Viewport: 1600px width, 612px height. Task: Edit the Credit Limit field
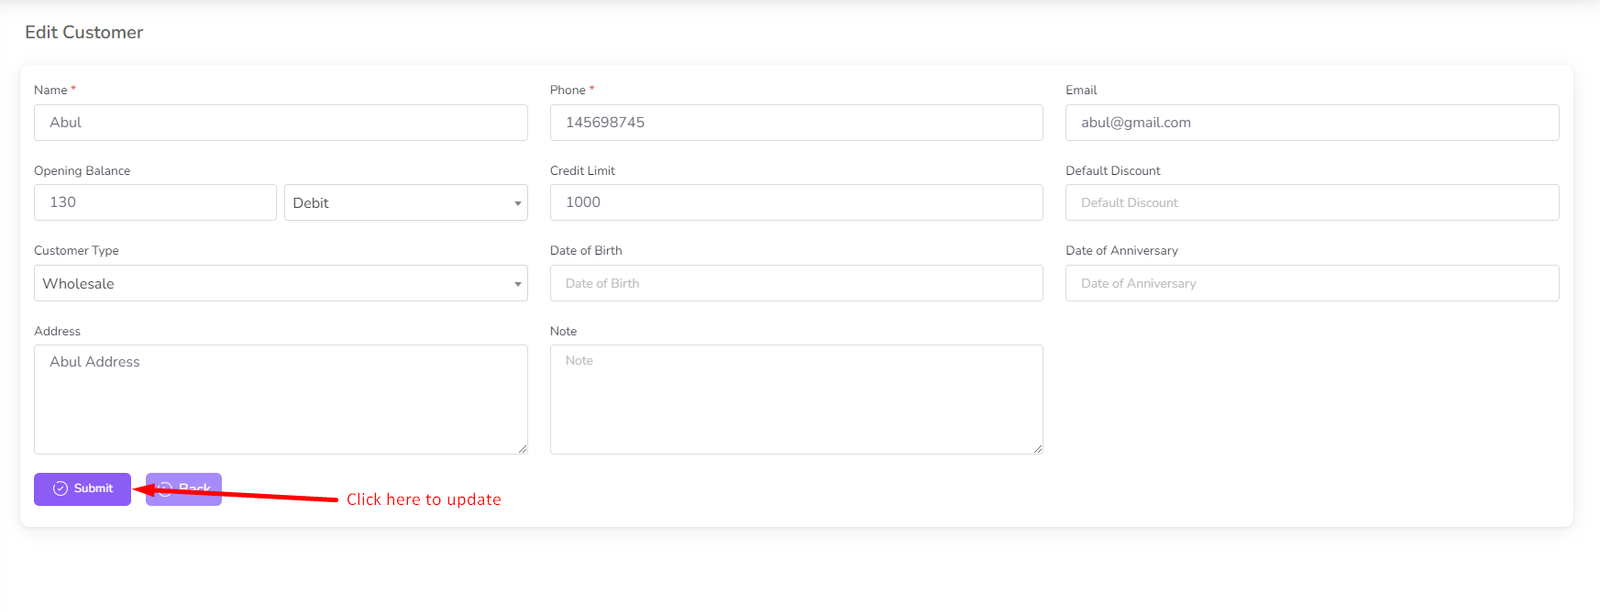795,203
